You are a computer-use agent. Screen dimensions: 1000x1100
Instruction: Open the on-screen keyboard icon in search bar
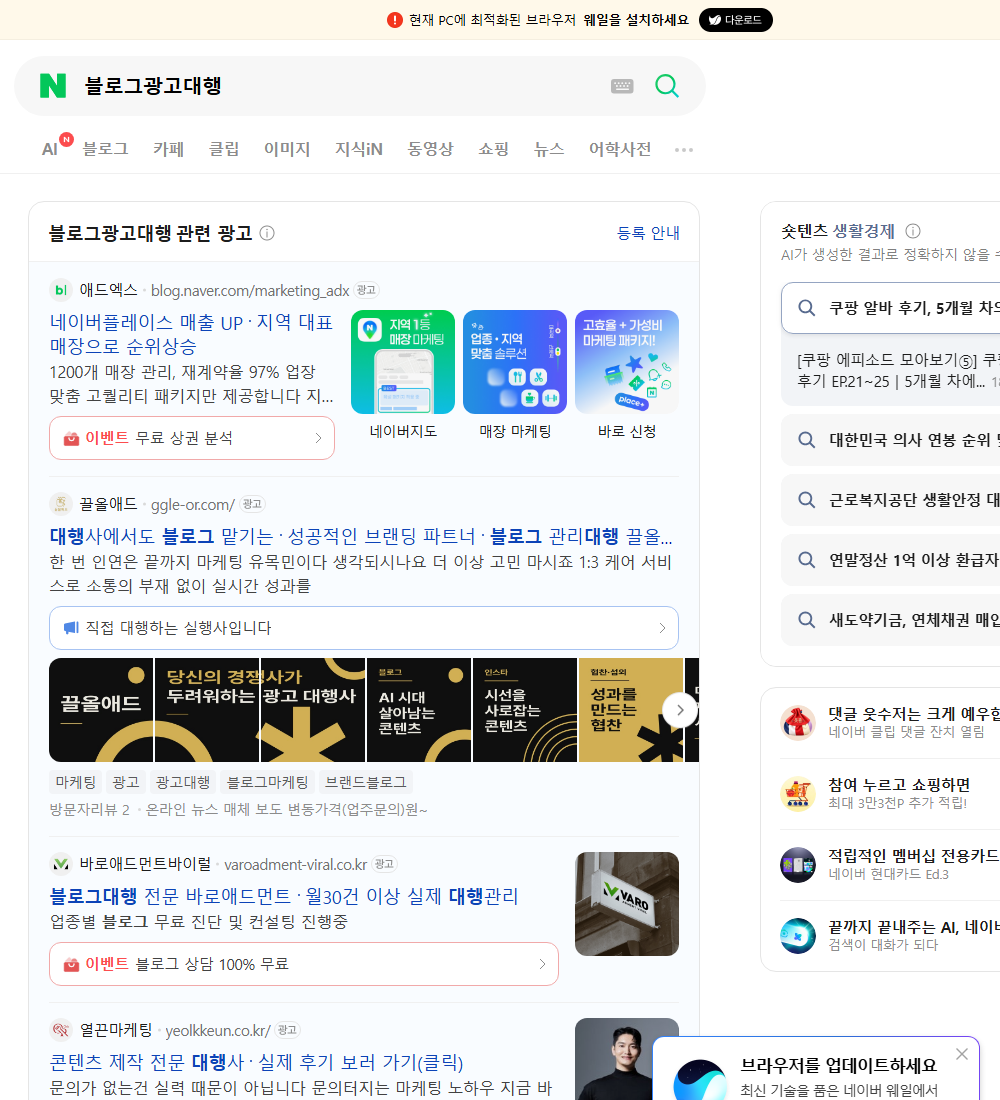click(x=622, y=86)
